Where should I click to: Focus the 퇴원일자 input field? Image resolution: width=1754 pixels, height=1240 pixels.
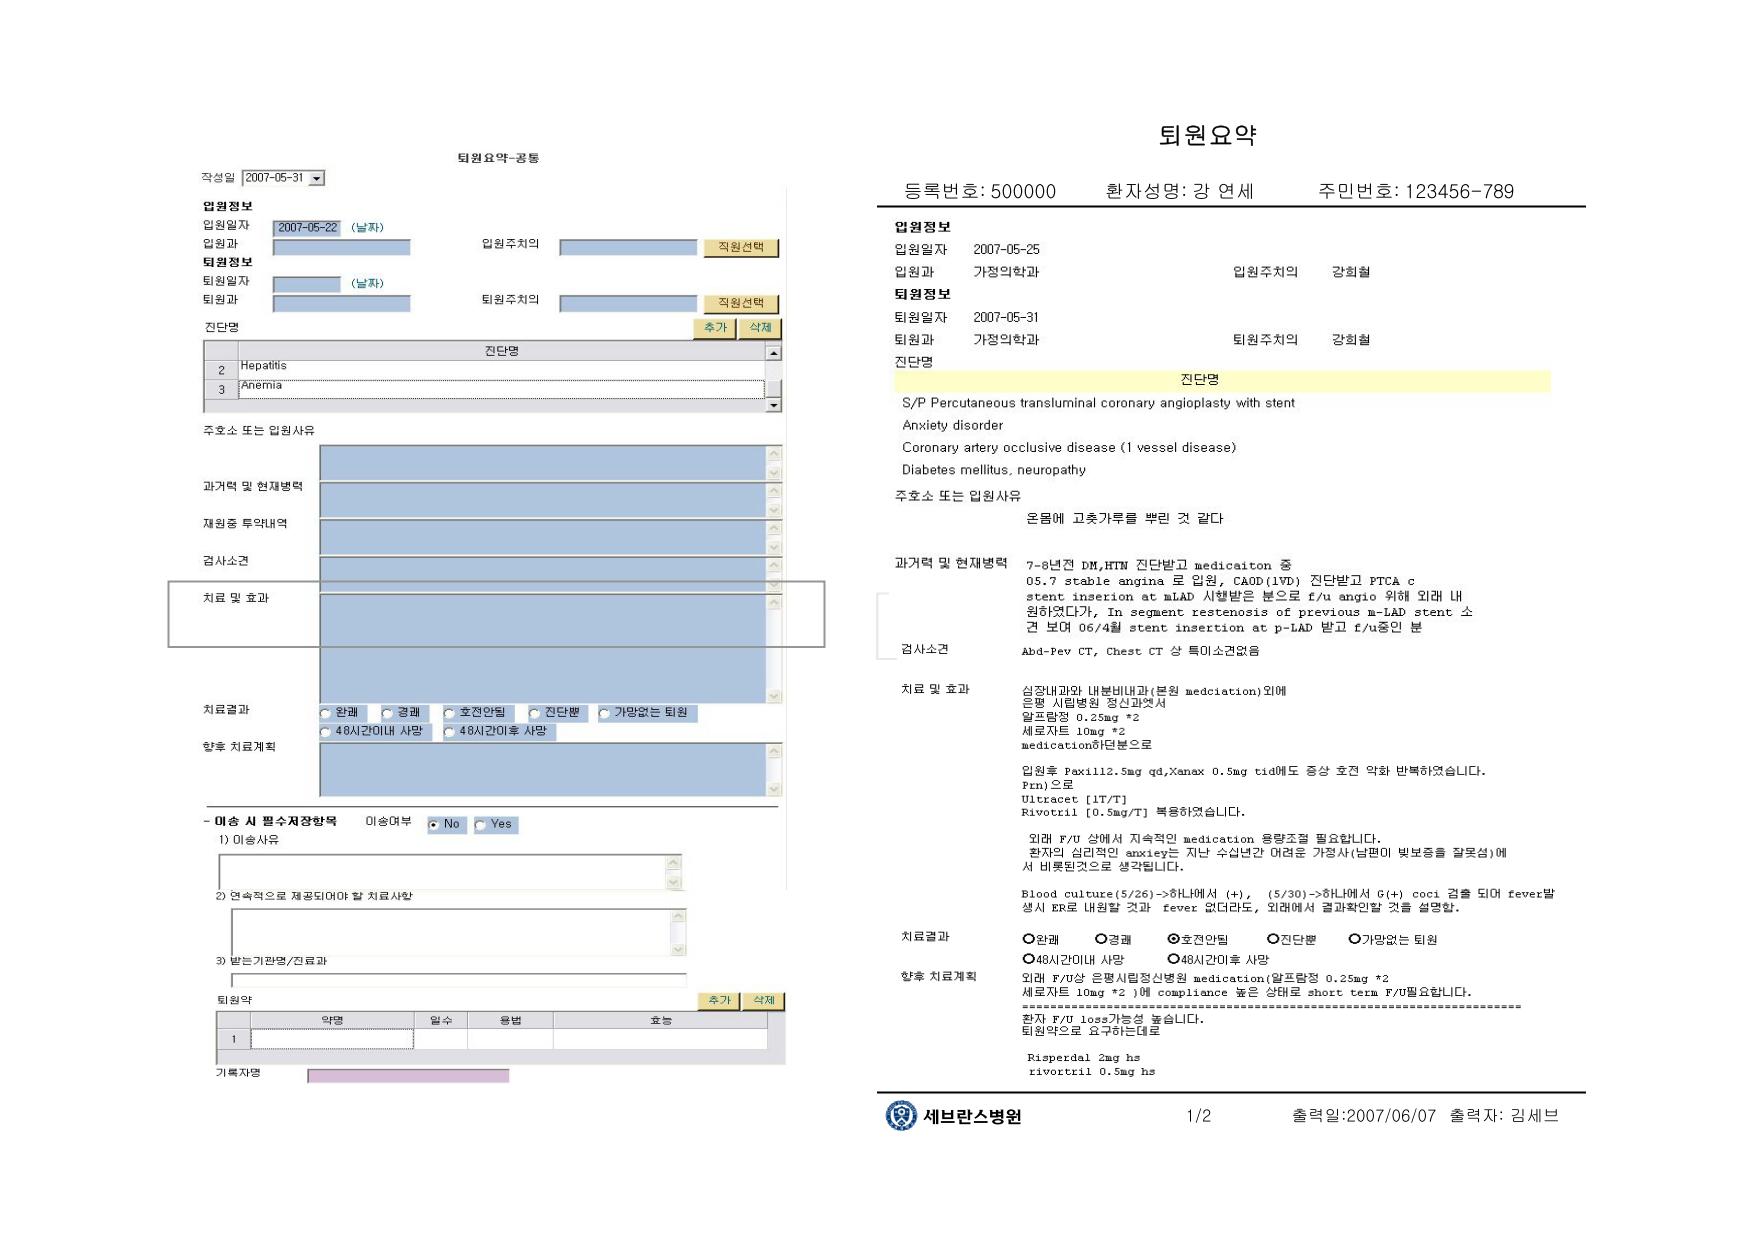pyautogui.click(x=307, y=284)
